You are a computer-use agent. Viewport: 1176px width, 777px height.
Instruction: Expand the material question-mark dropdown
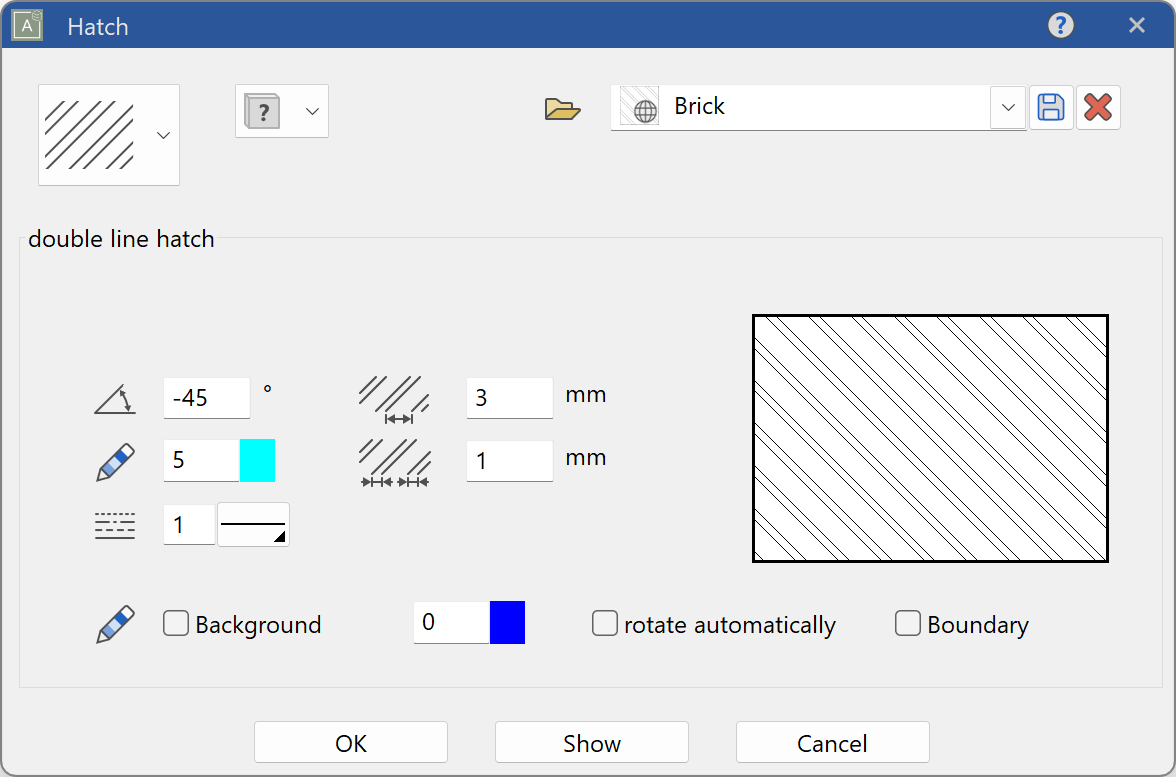pyautogui.click(x=312, y=110)
